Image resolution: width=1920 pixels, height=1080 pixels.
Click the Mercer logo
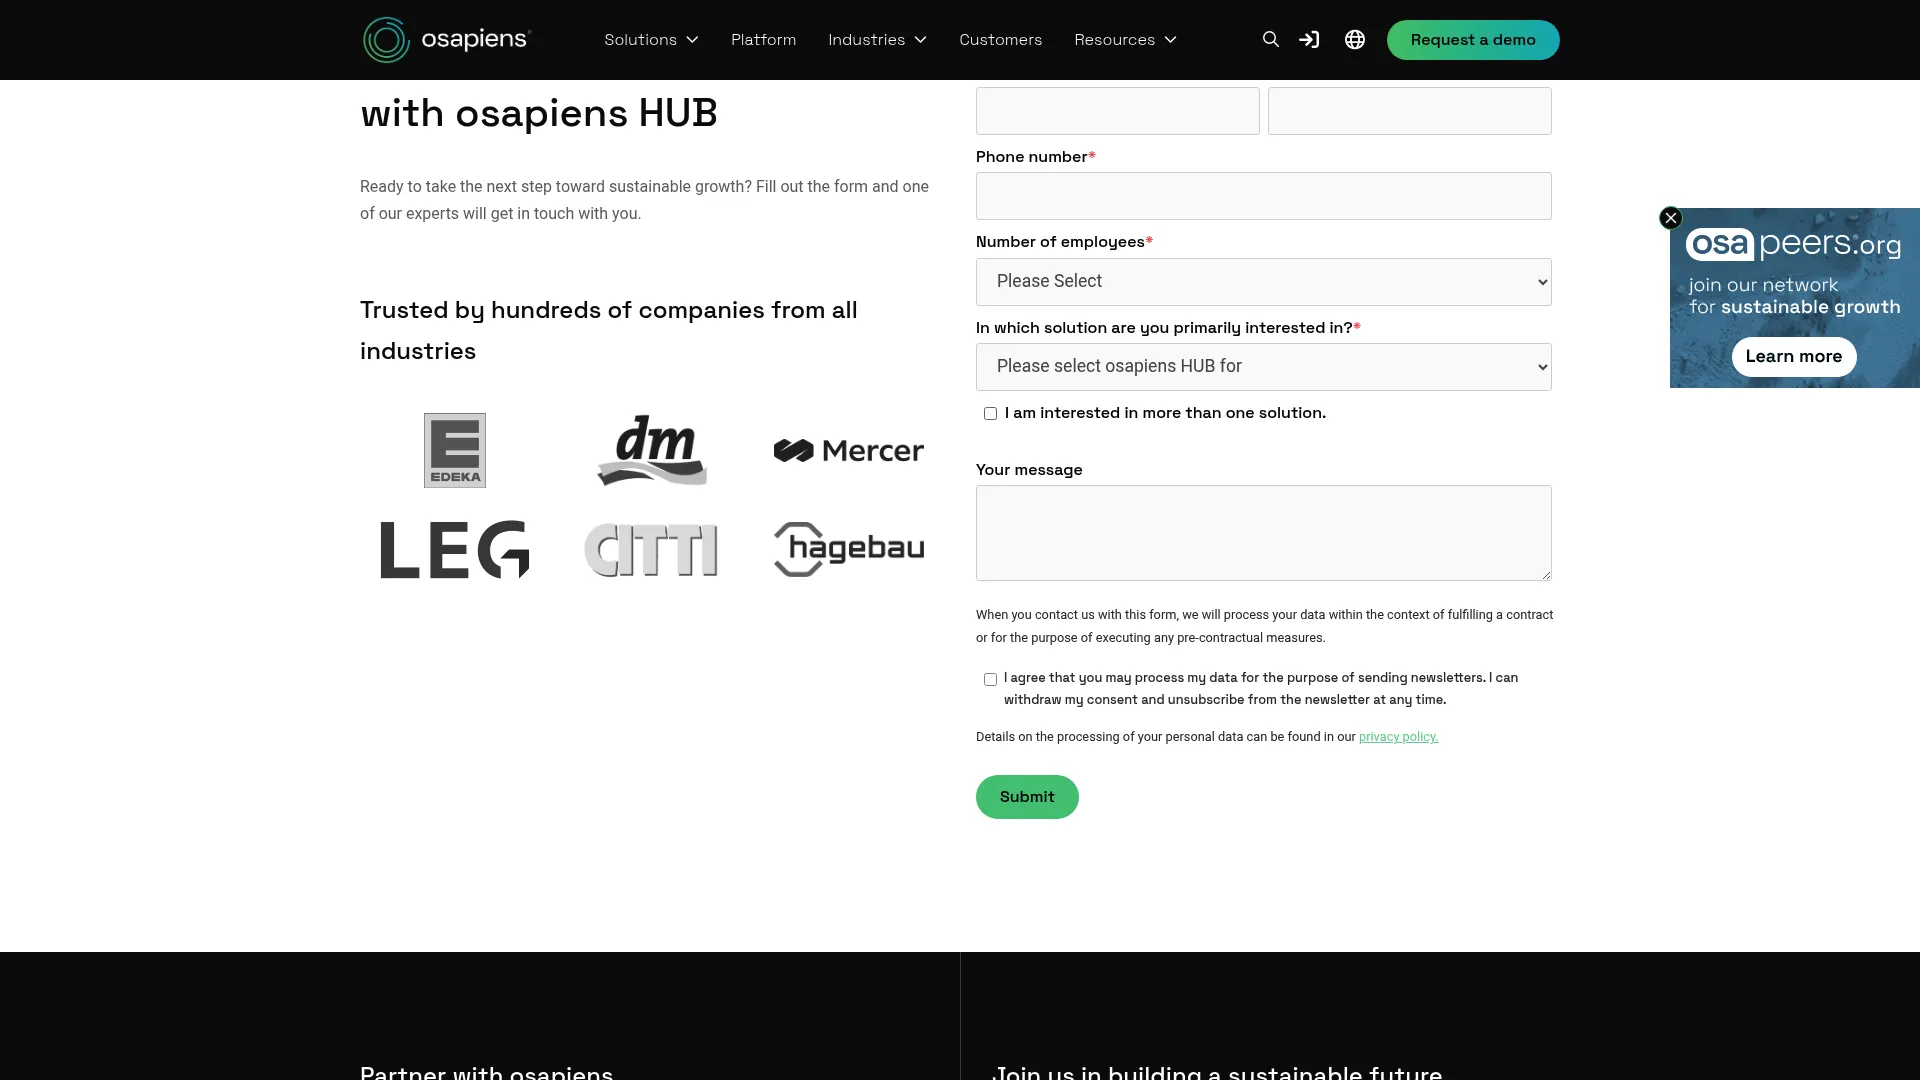(x=849, y=451)
